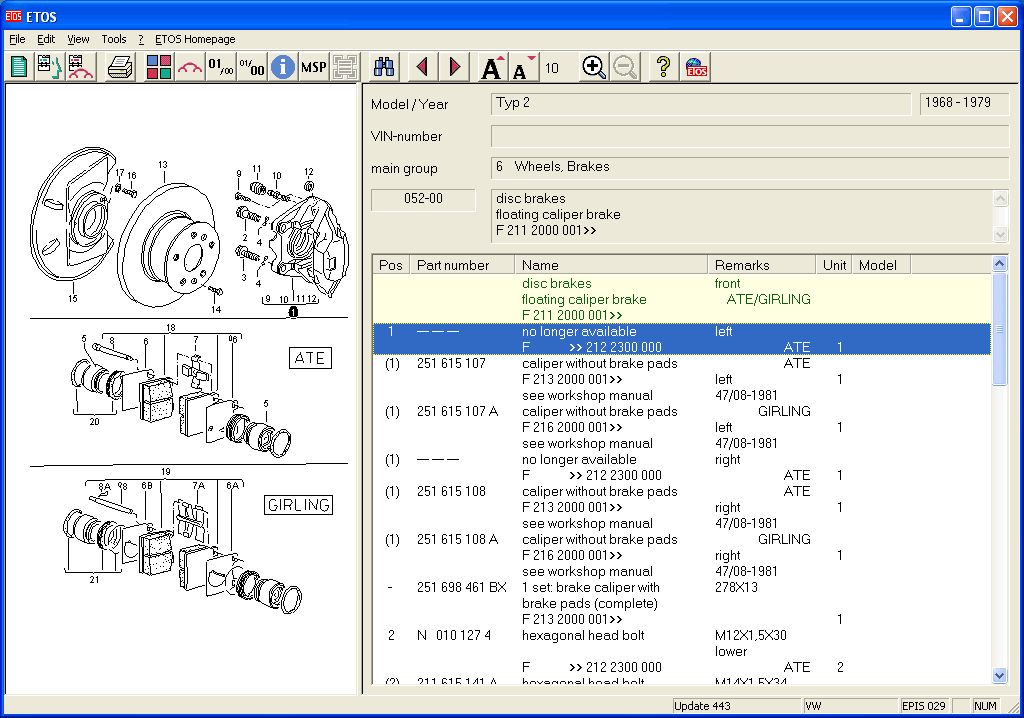
Task: Click description box scroll up arrow
Action: [x=1000, y=197]
